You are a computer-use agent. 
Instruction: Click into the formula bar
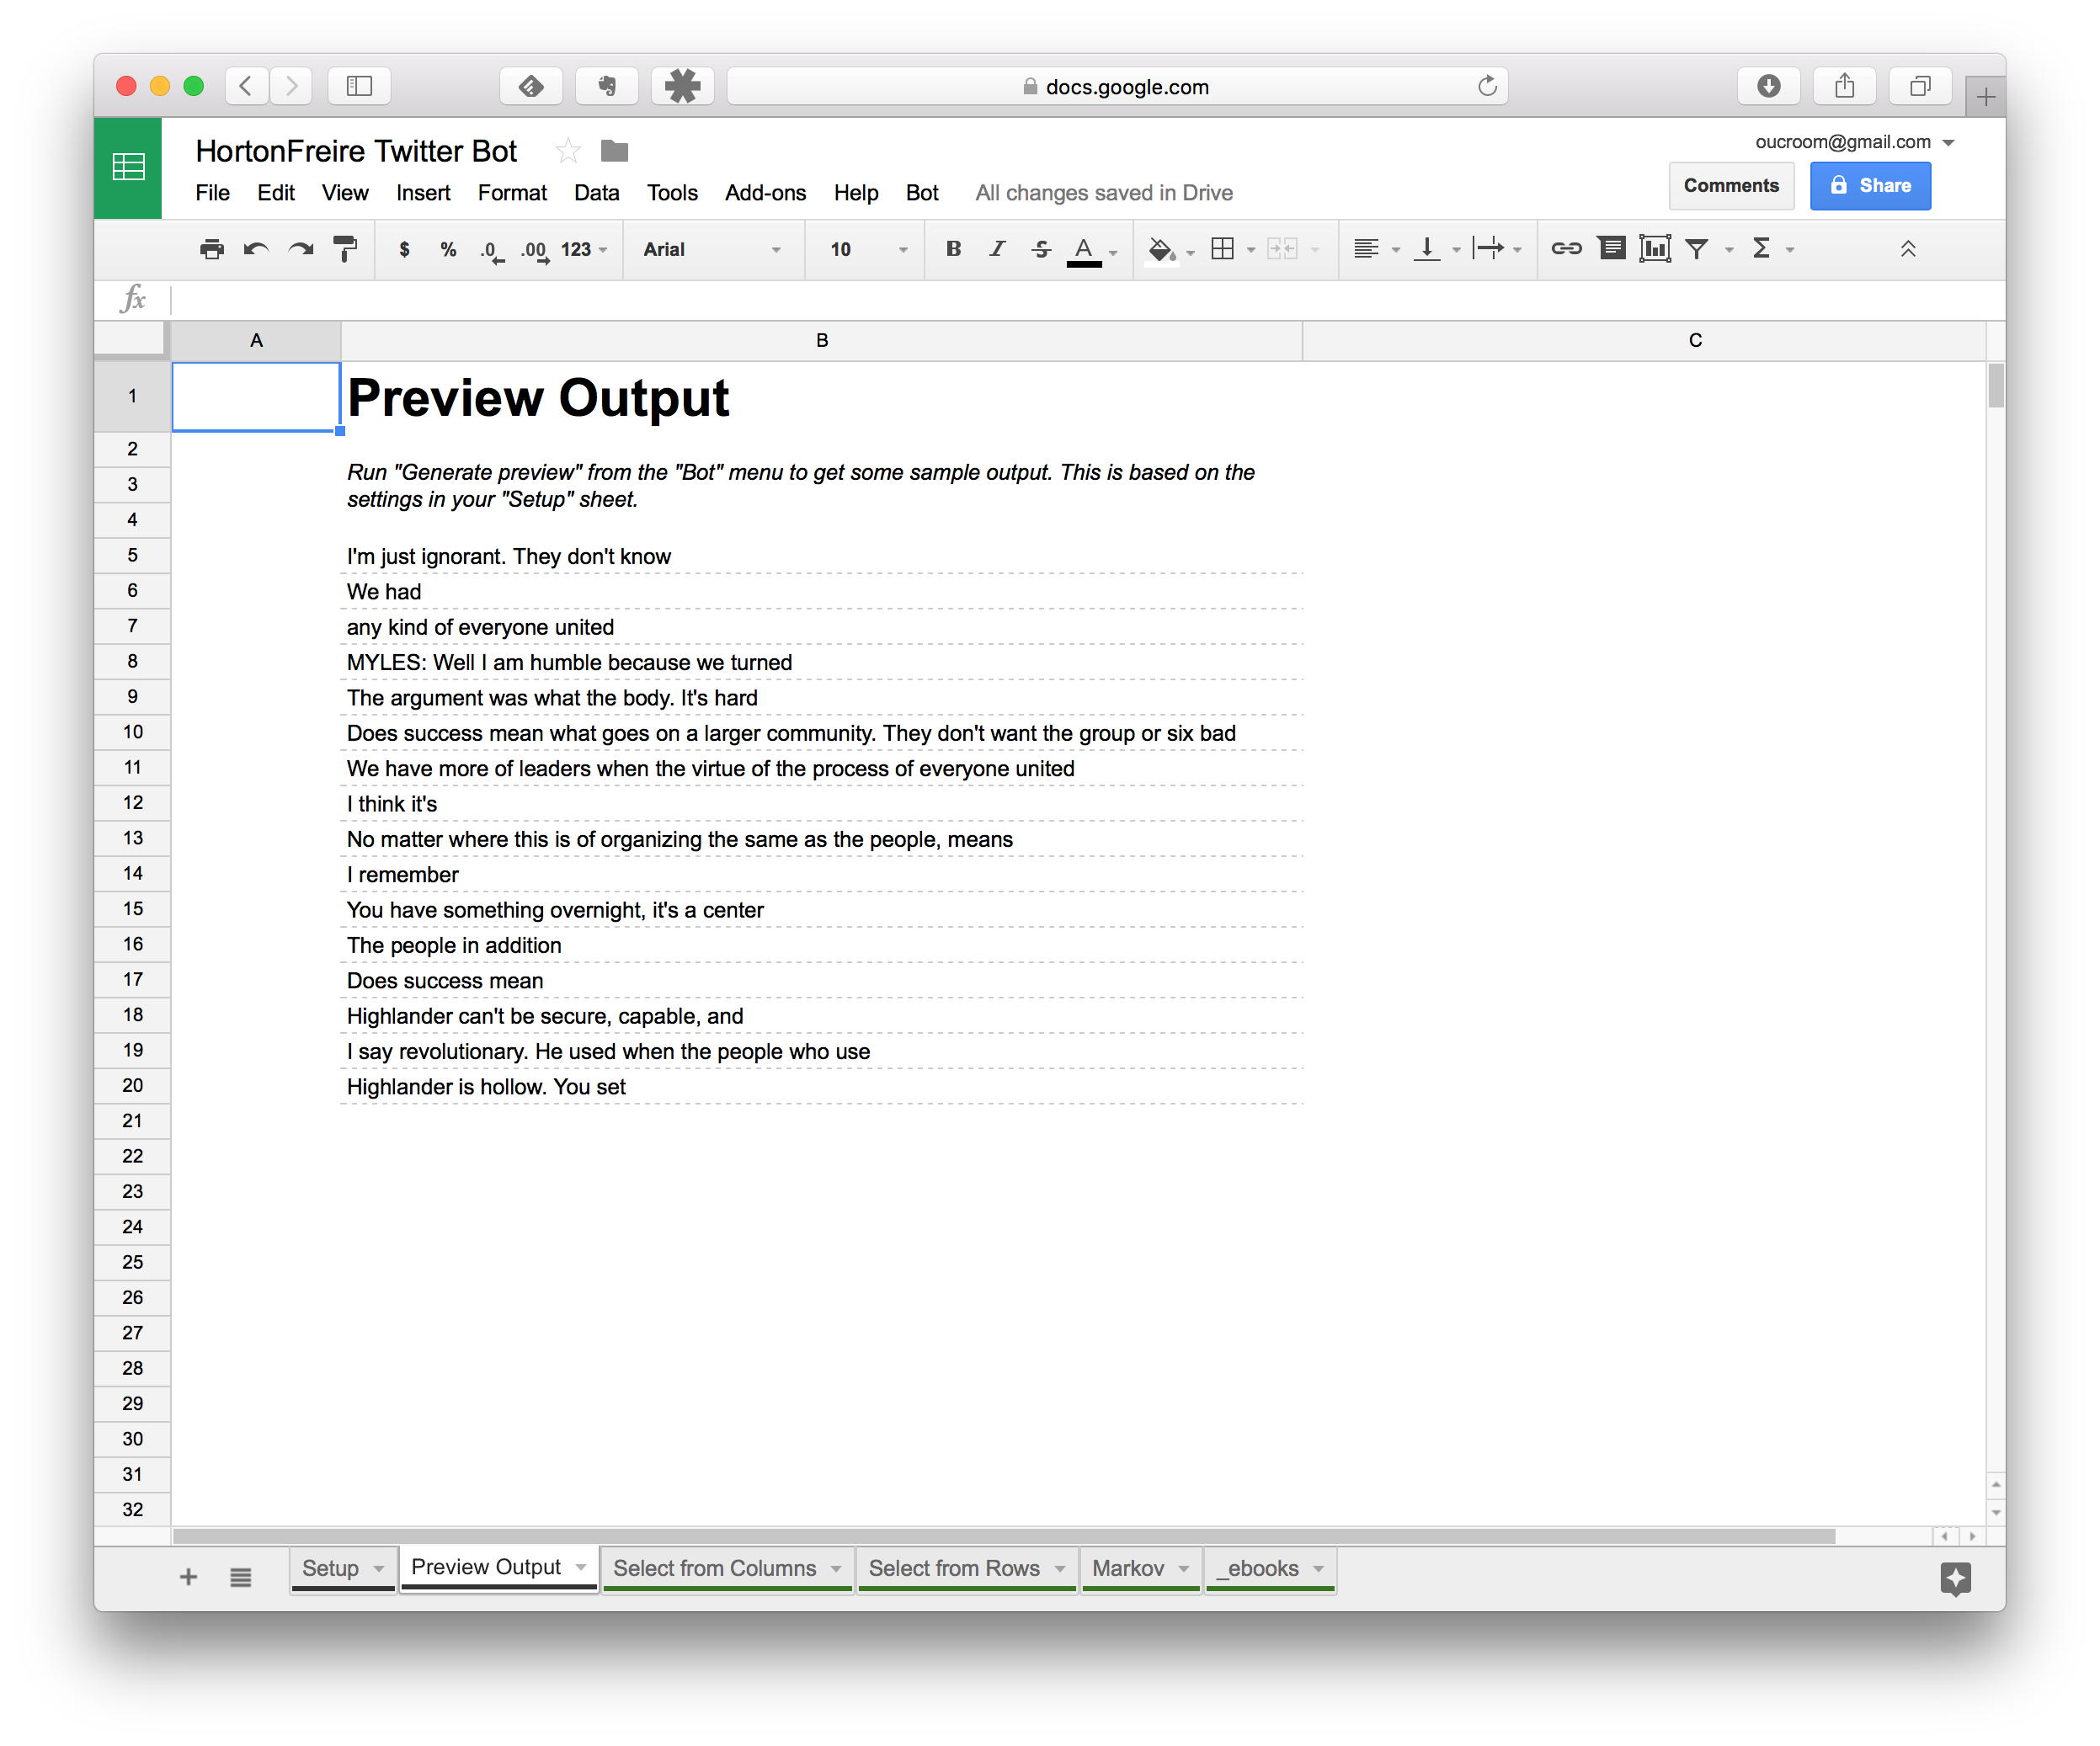[1086, 299]
